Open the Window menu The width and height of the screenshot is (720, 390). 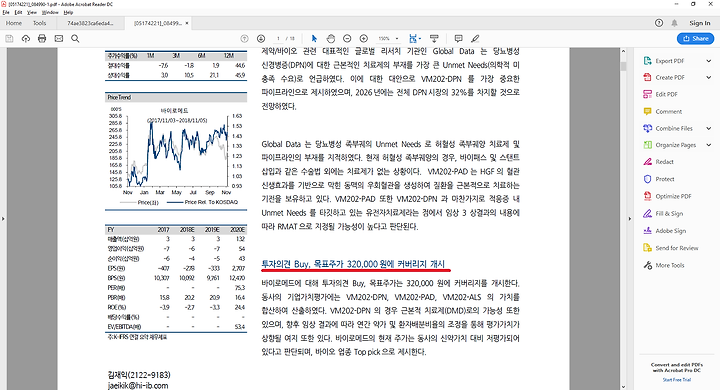coord(50,12)
